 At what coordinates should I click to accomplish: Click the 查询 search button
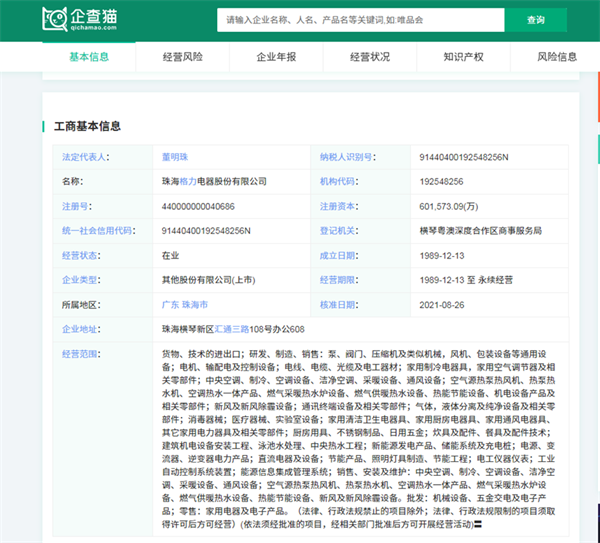point(535,20)
